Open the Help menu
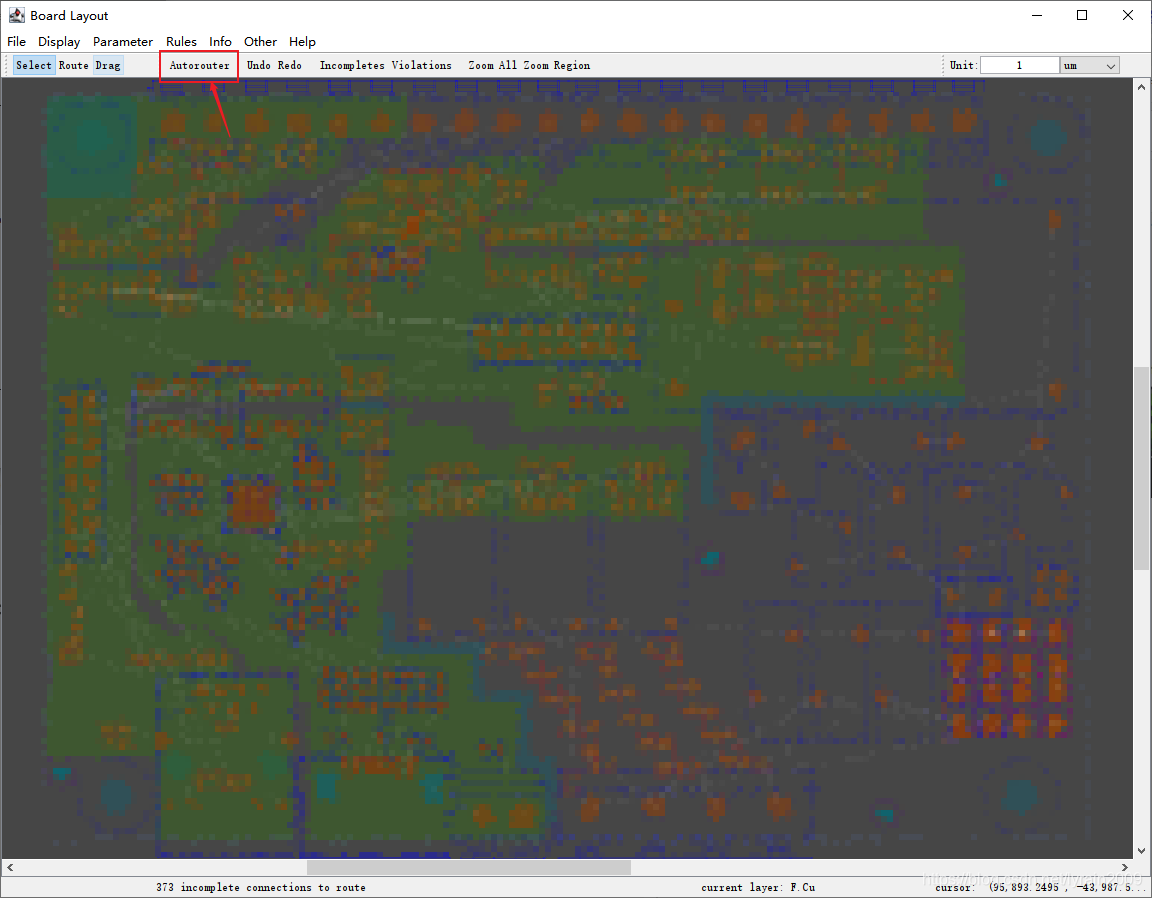 pos(302,42)
